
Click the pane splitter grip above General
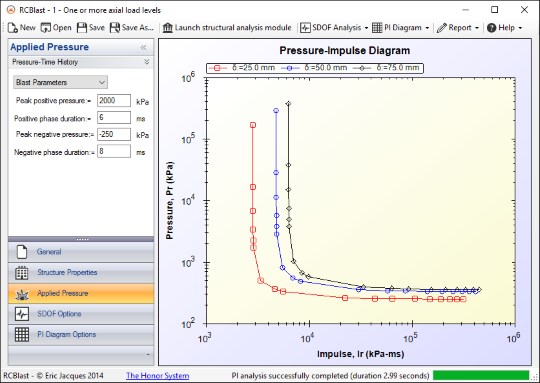point(82,239)
